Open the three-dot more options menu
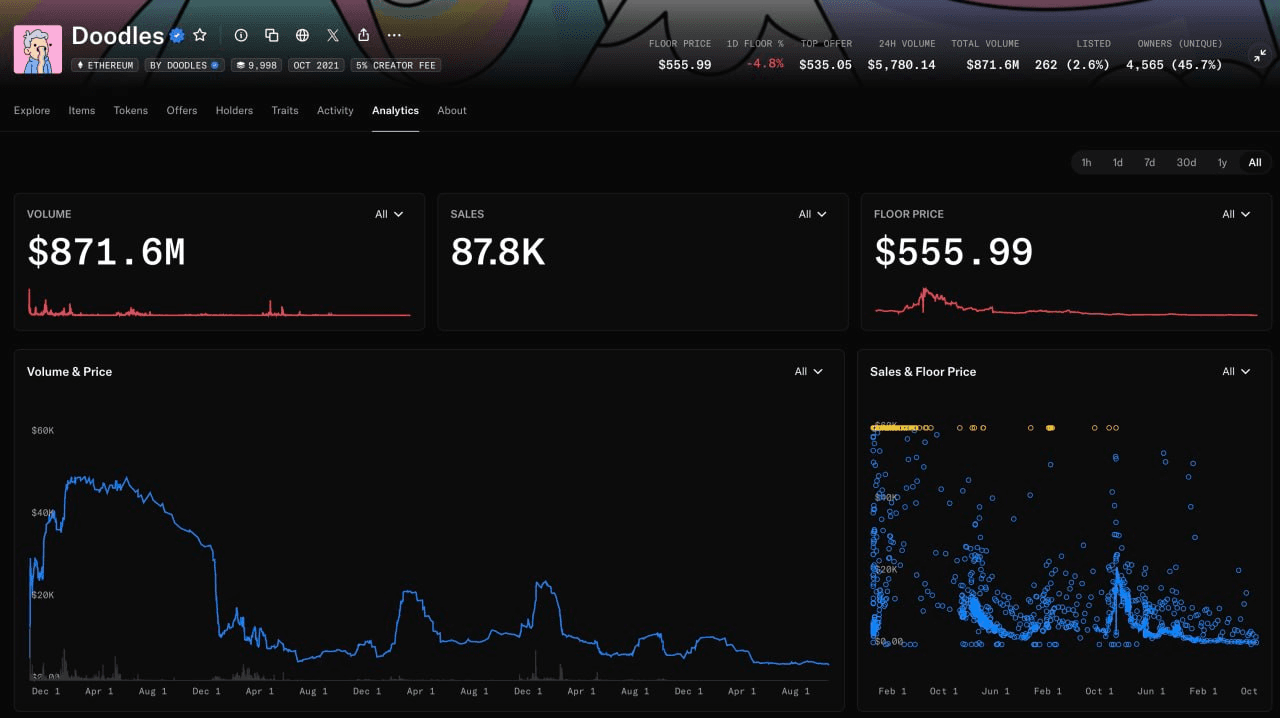This screenshot has width=1280, height=718. 394,35
